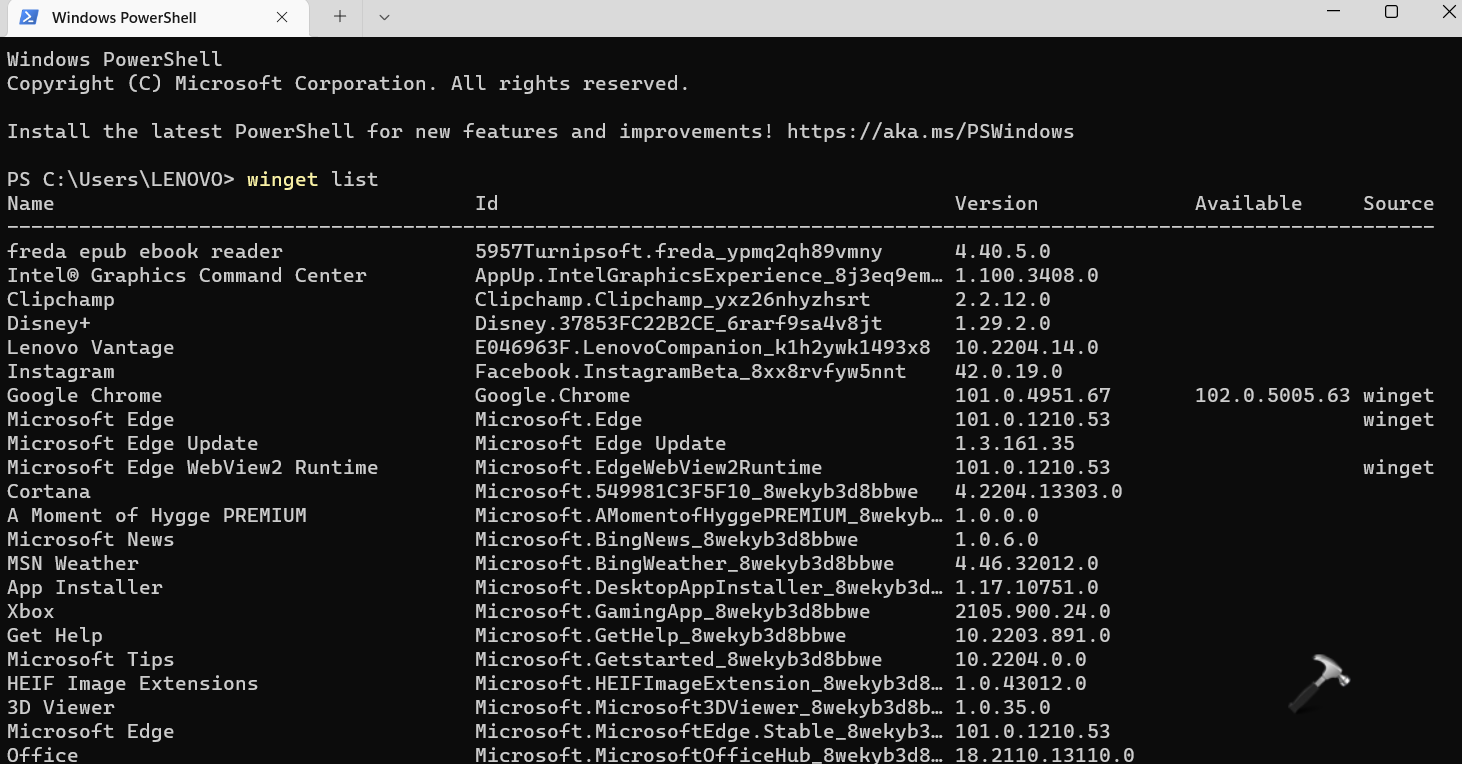Click the Cortana version number

(x=1038, y=491)
